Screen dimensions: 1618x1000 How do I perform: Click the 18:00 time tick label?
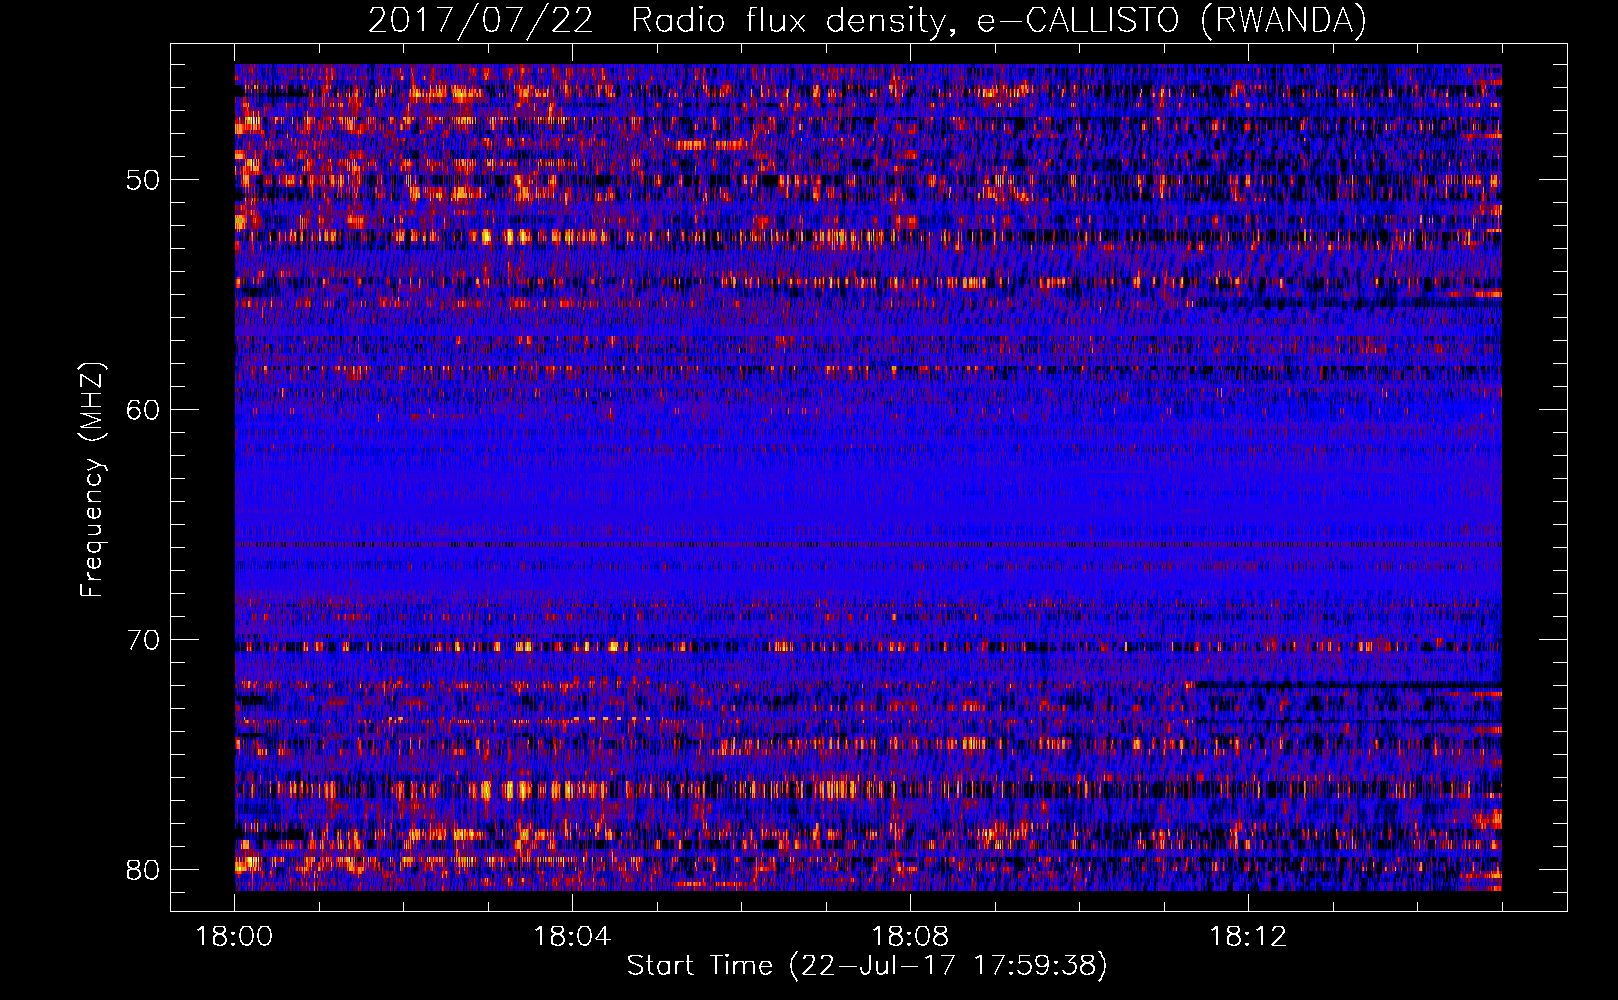(234, 937)
